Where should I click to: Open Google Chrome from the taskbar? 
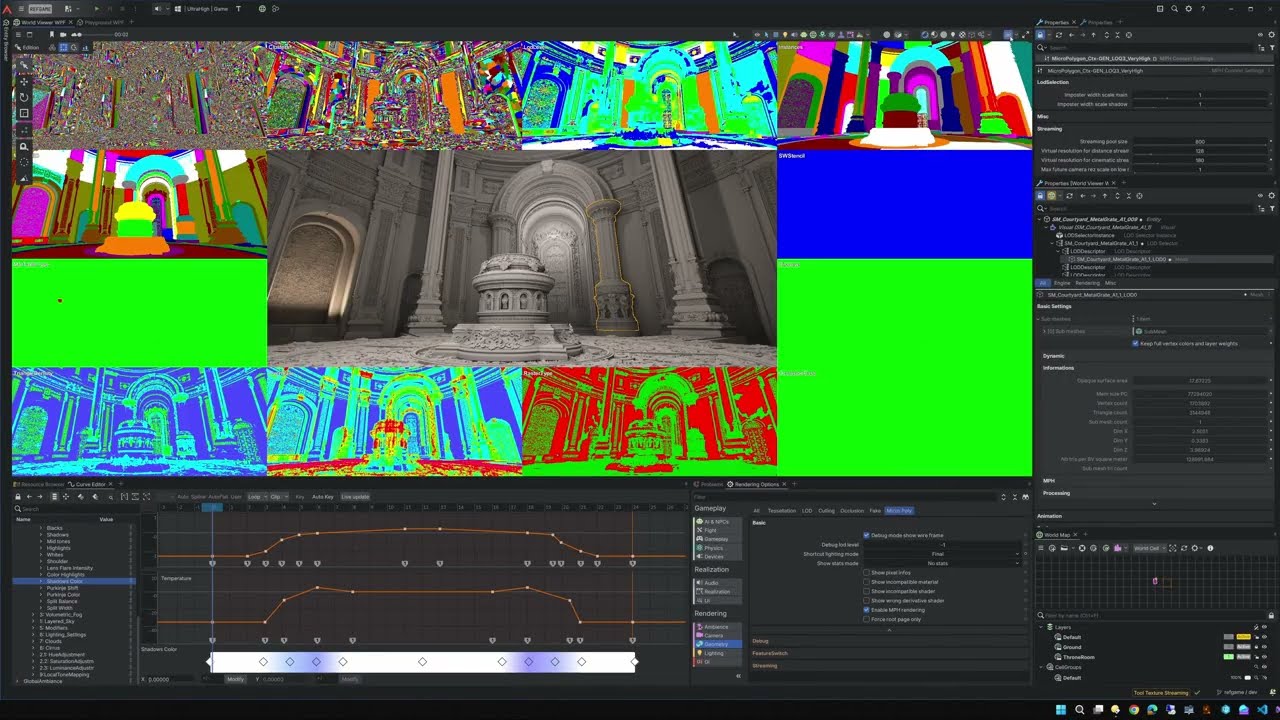click(1134, 709)
